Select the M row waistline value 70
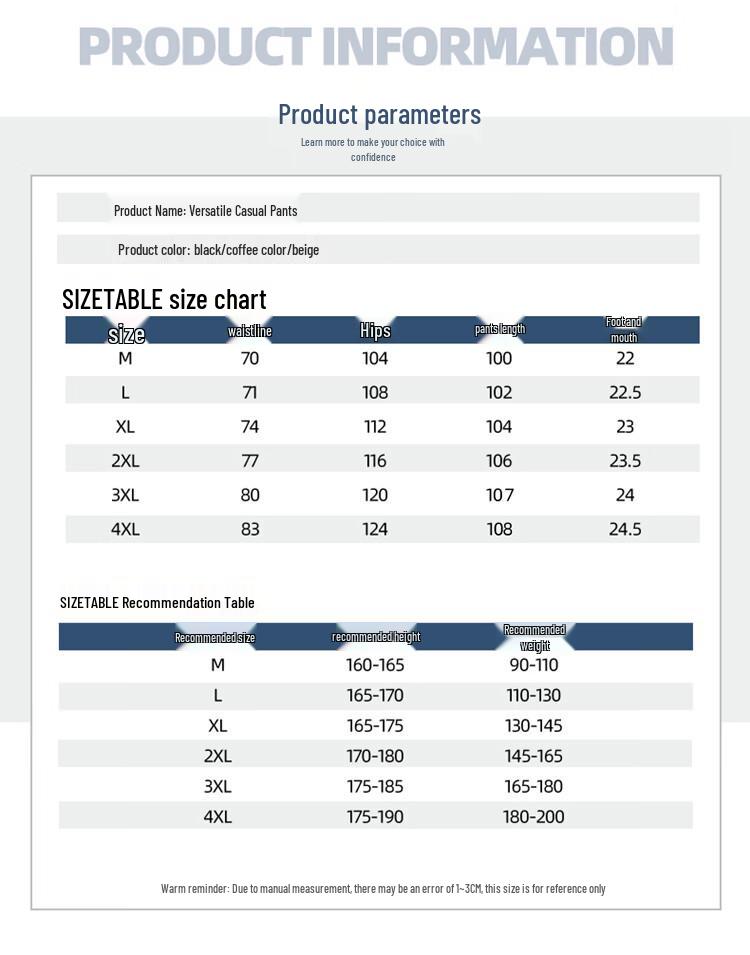 (x=250, y=359)
